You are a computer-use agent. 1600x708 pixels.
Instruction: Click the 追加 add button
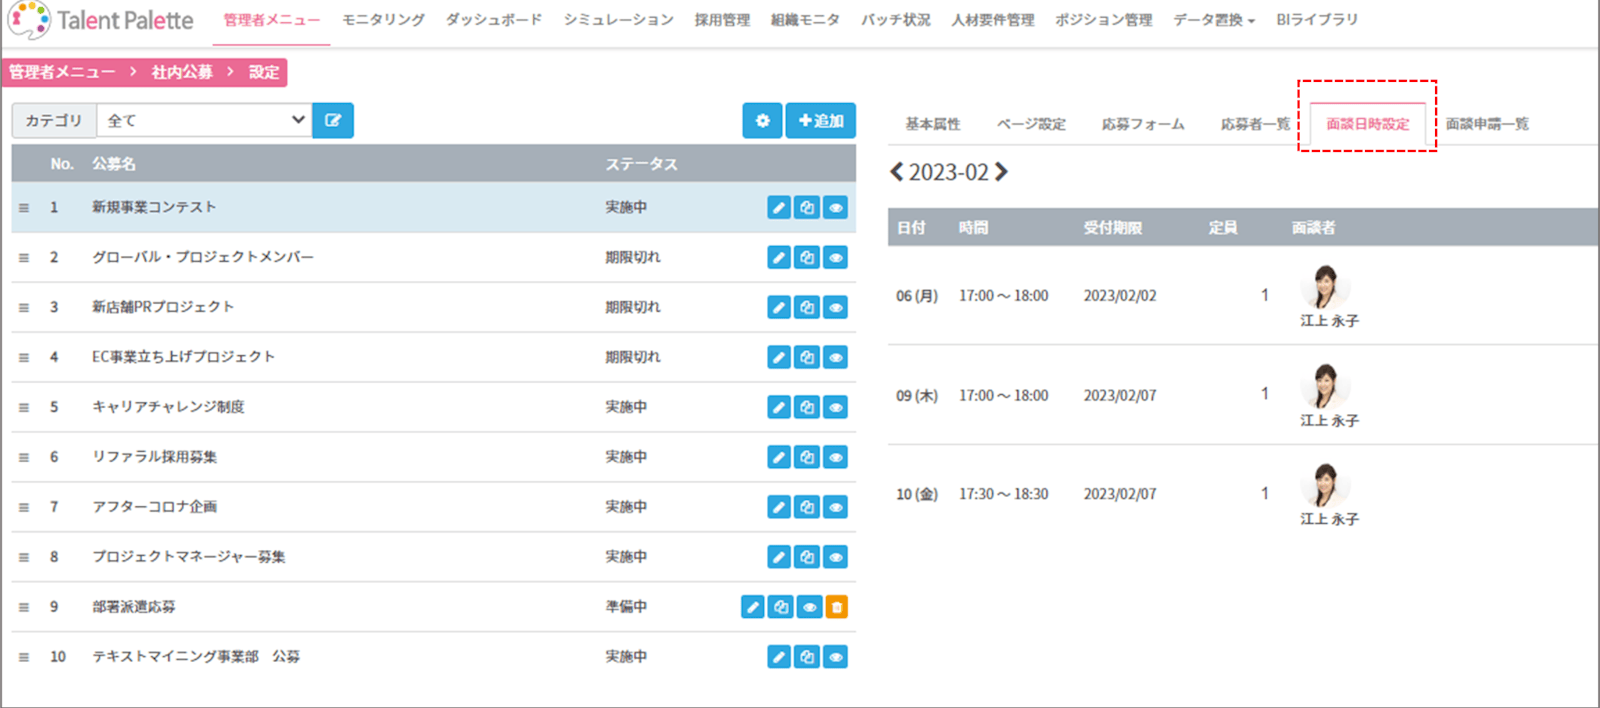tap(821, 121)
